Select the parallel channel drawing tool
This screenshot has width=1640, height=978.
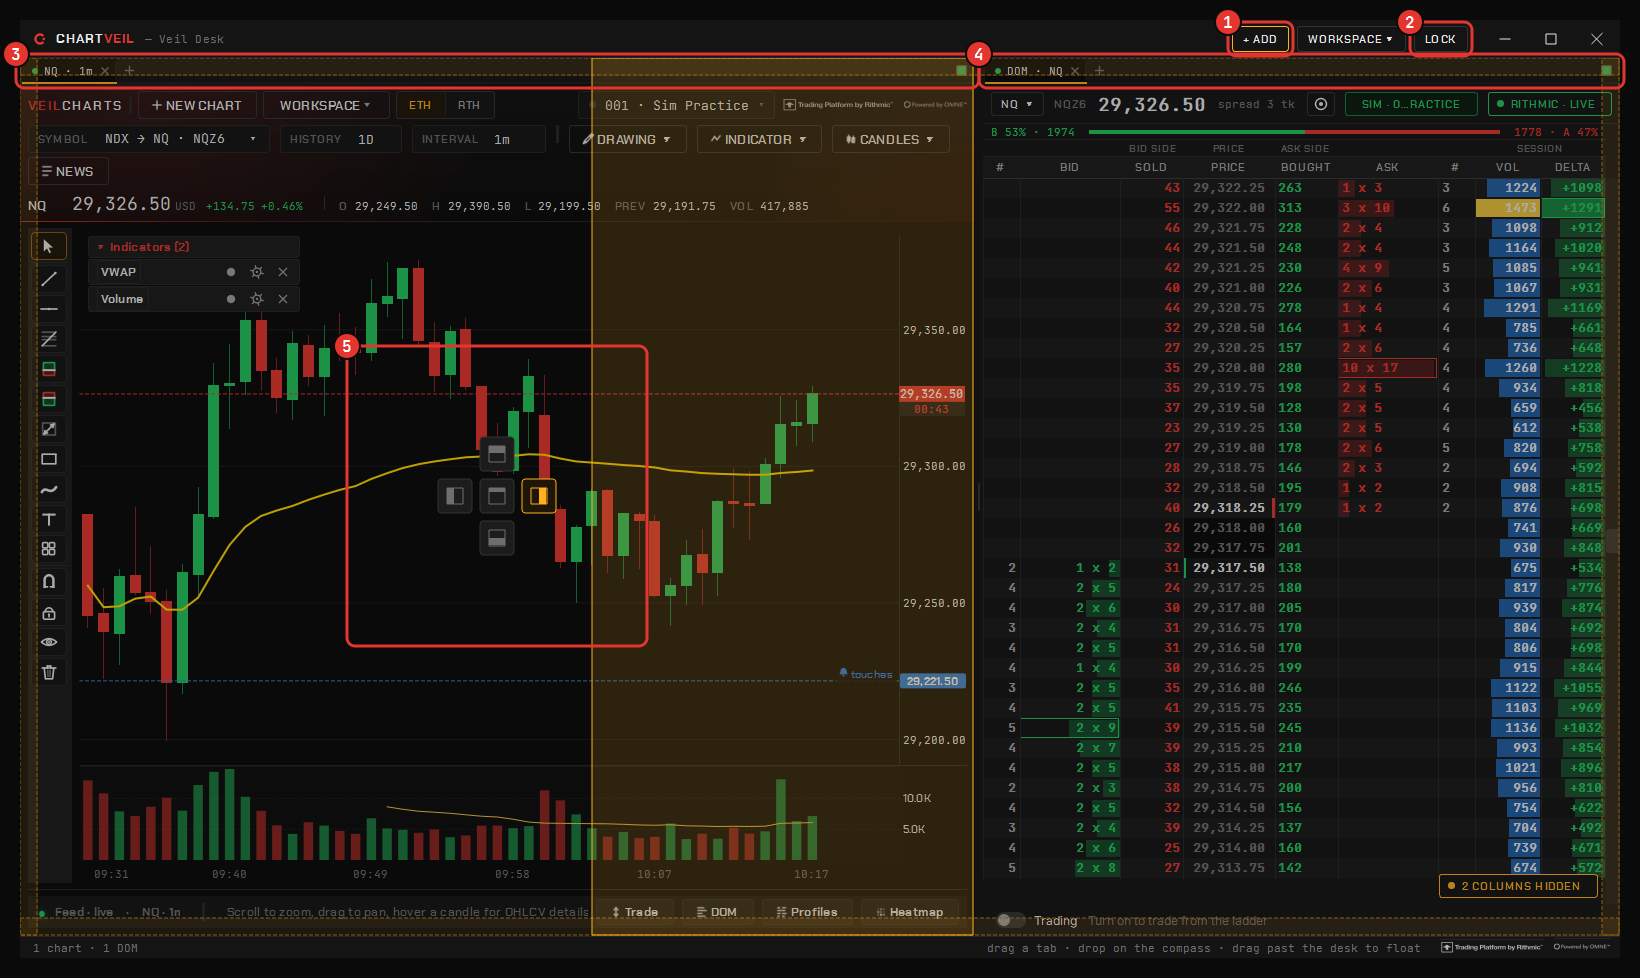48,339
